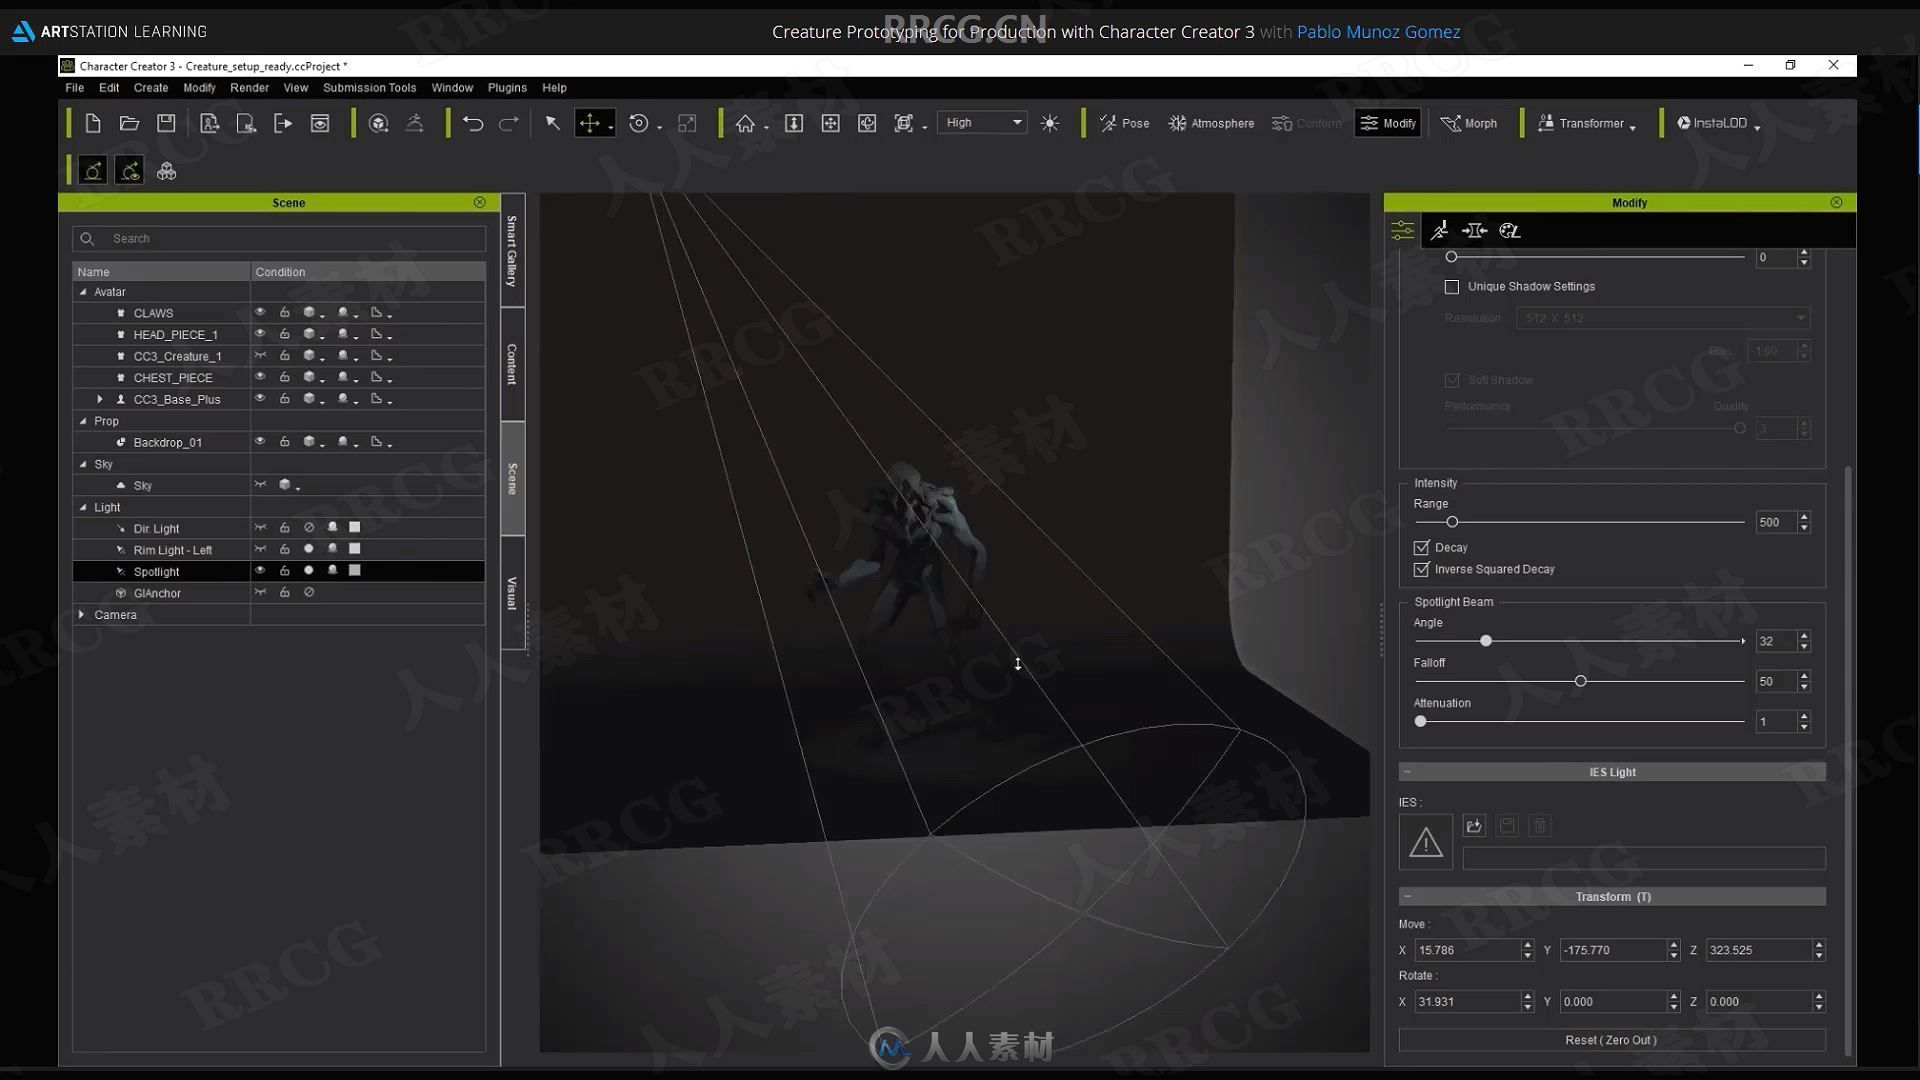This screenshot has width=1920, height=1080.
Task: Expand CC3_Base_Plus node
Action: pyautogui.click(x=99, y=399)
